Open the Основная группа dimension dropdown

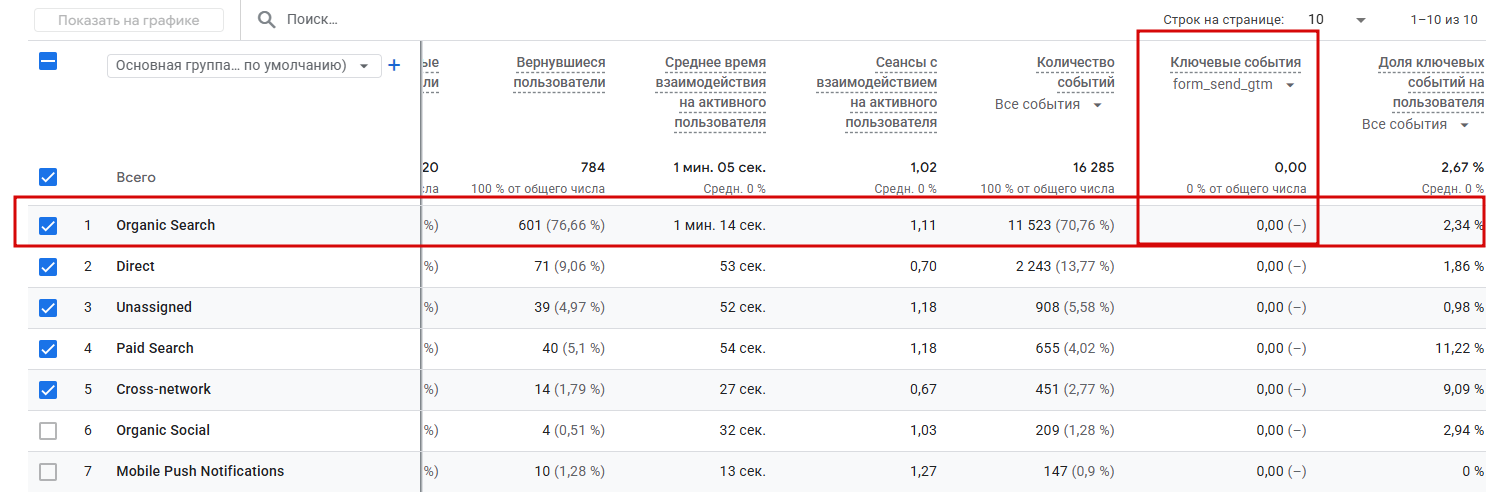point(244,65)
